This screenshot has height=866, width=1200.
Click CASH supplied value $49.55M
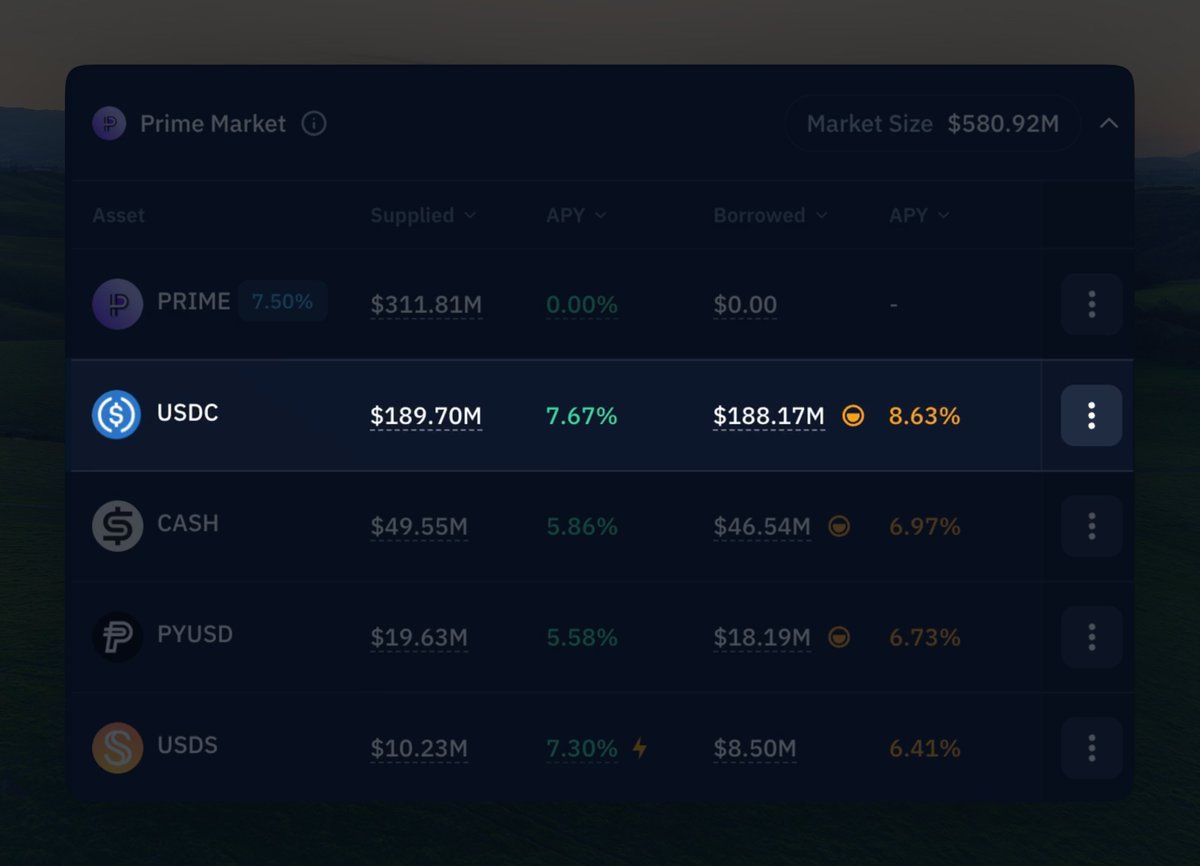pyautogui.click(x=419, y=527)
